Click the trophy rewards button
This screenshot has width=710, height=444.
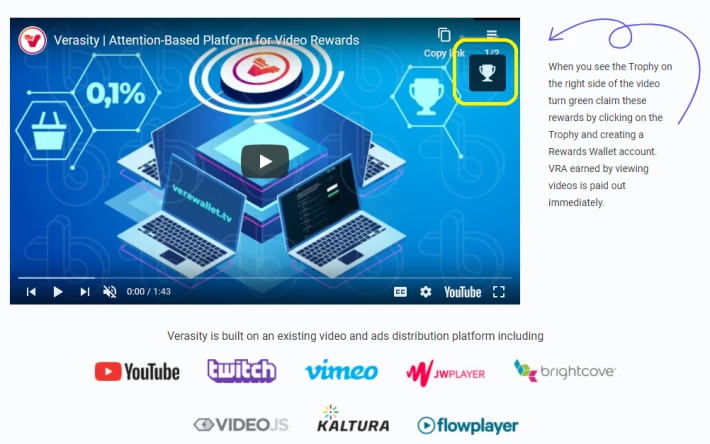point(487,73)
